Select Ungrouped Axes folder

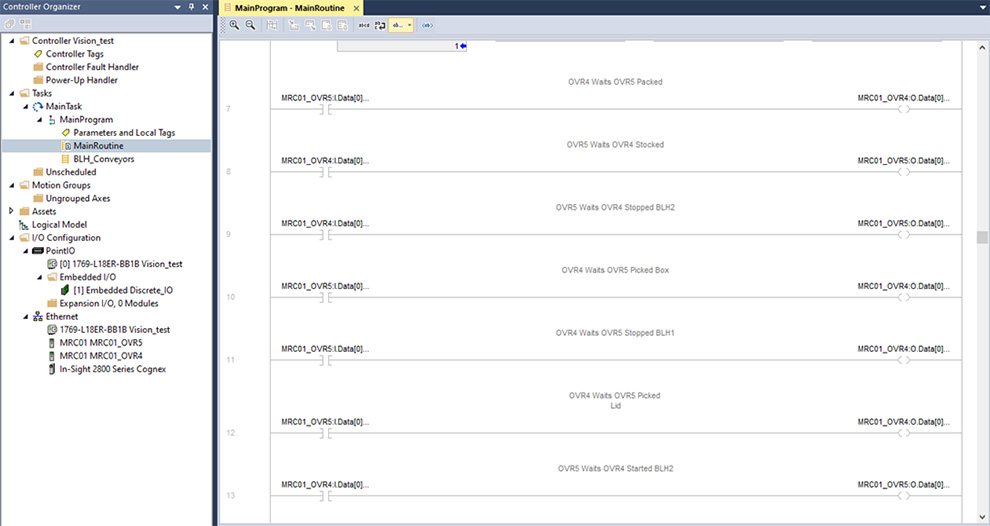(78, 198)
